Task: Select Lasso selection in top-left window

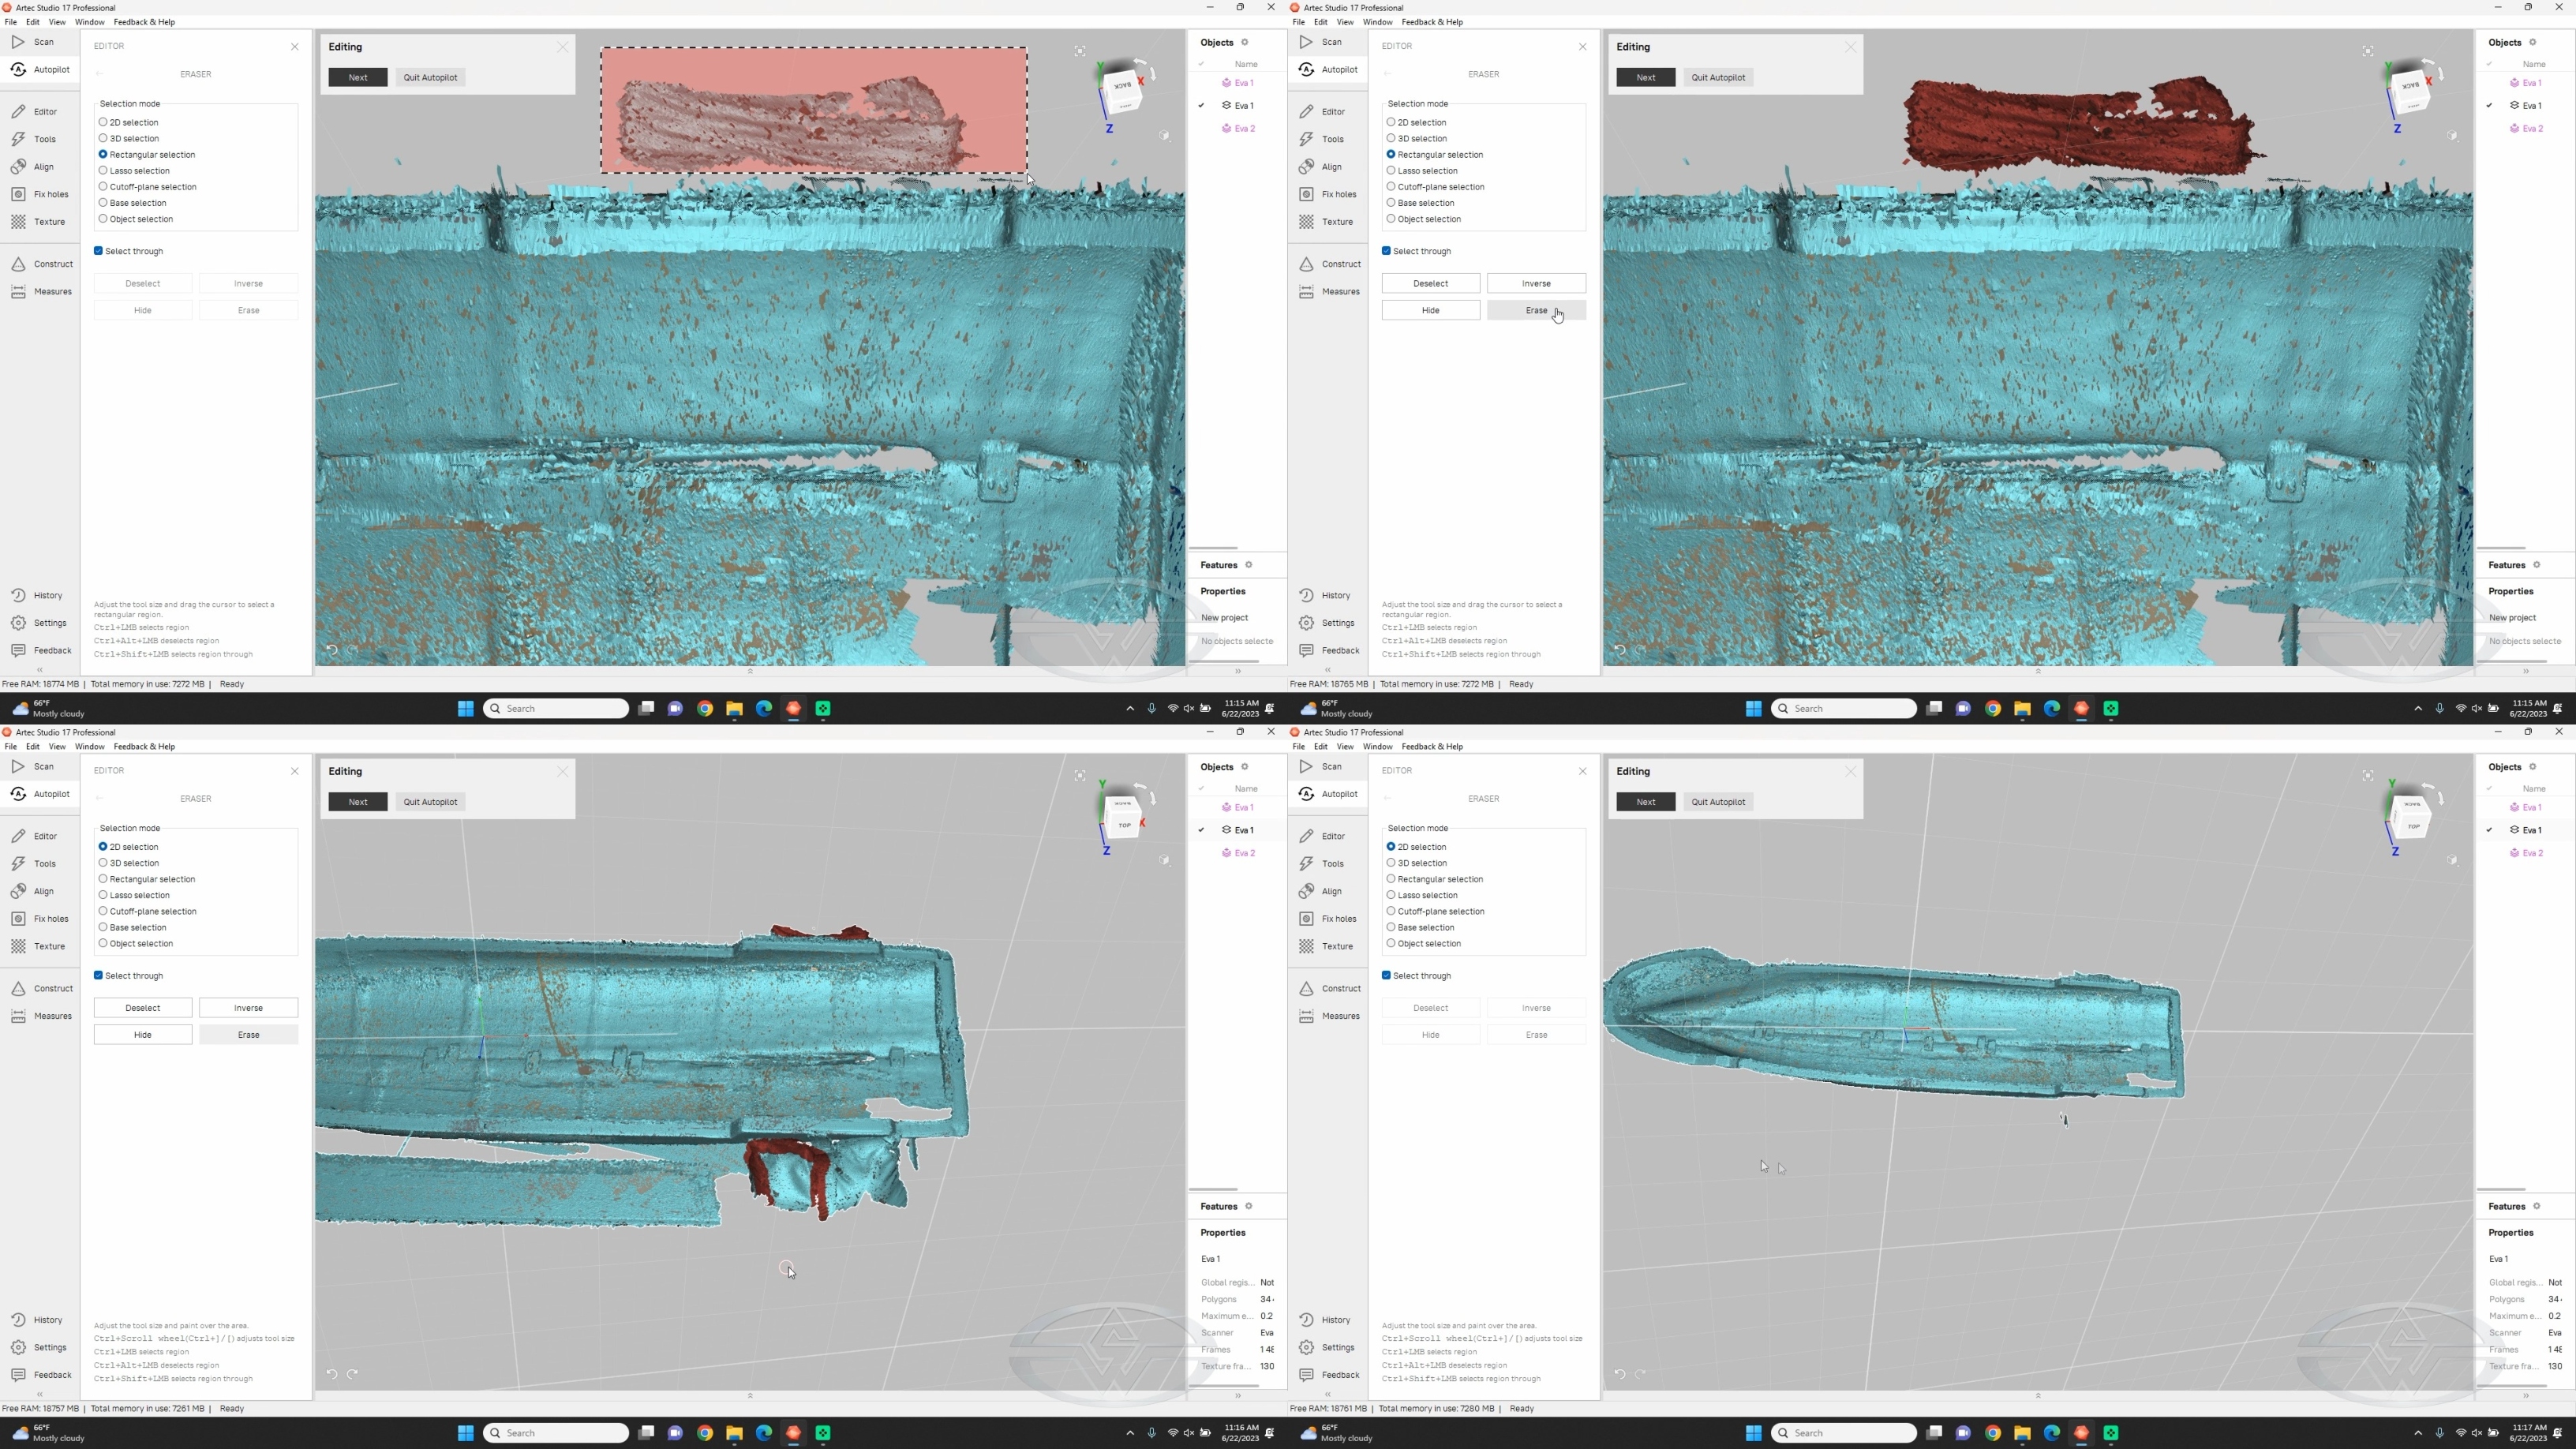Action: pos(134,171)
